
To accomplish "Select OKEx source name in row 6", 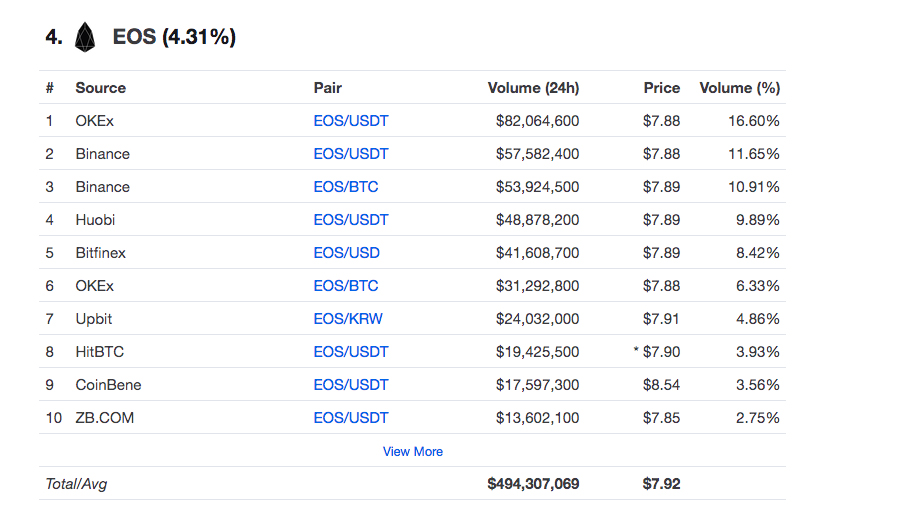I will [94, 286].
